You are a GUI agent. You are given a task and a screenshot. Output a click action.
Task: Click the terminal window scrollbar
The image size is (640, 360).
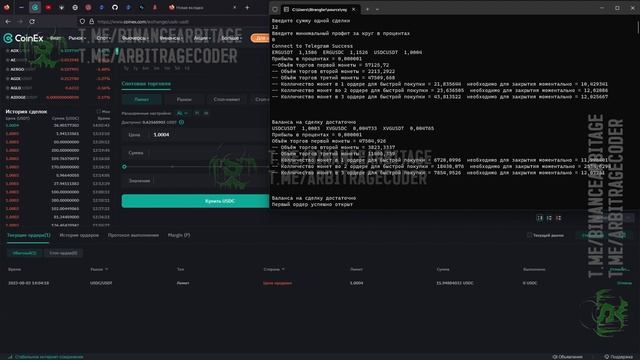[x=638, y=28]
